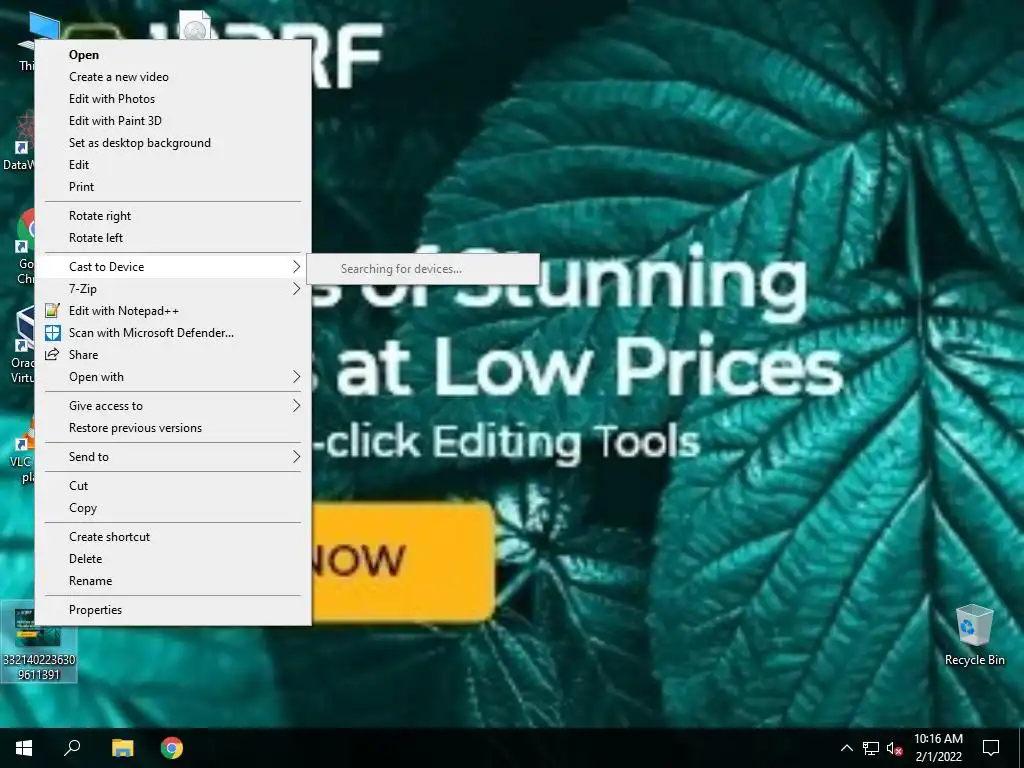The width and height of the screenshot is (1024, 768).
Task: Choose Create a new video
Action: click(173, 77)
